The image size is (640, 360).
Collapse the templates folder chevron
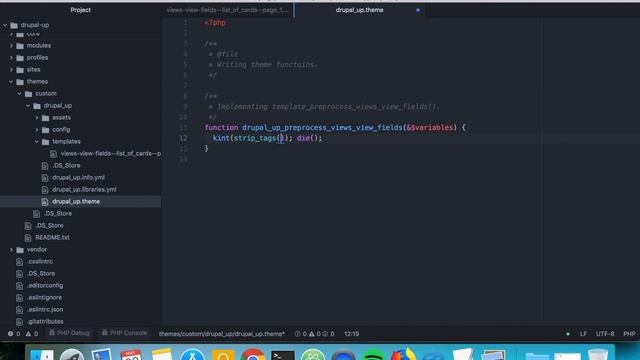point(37,142)
